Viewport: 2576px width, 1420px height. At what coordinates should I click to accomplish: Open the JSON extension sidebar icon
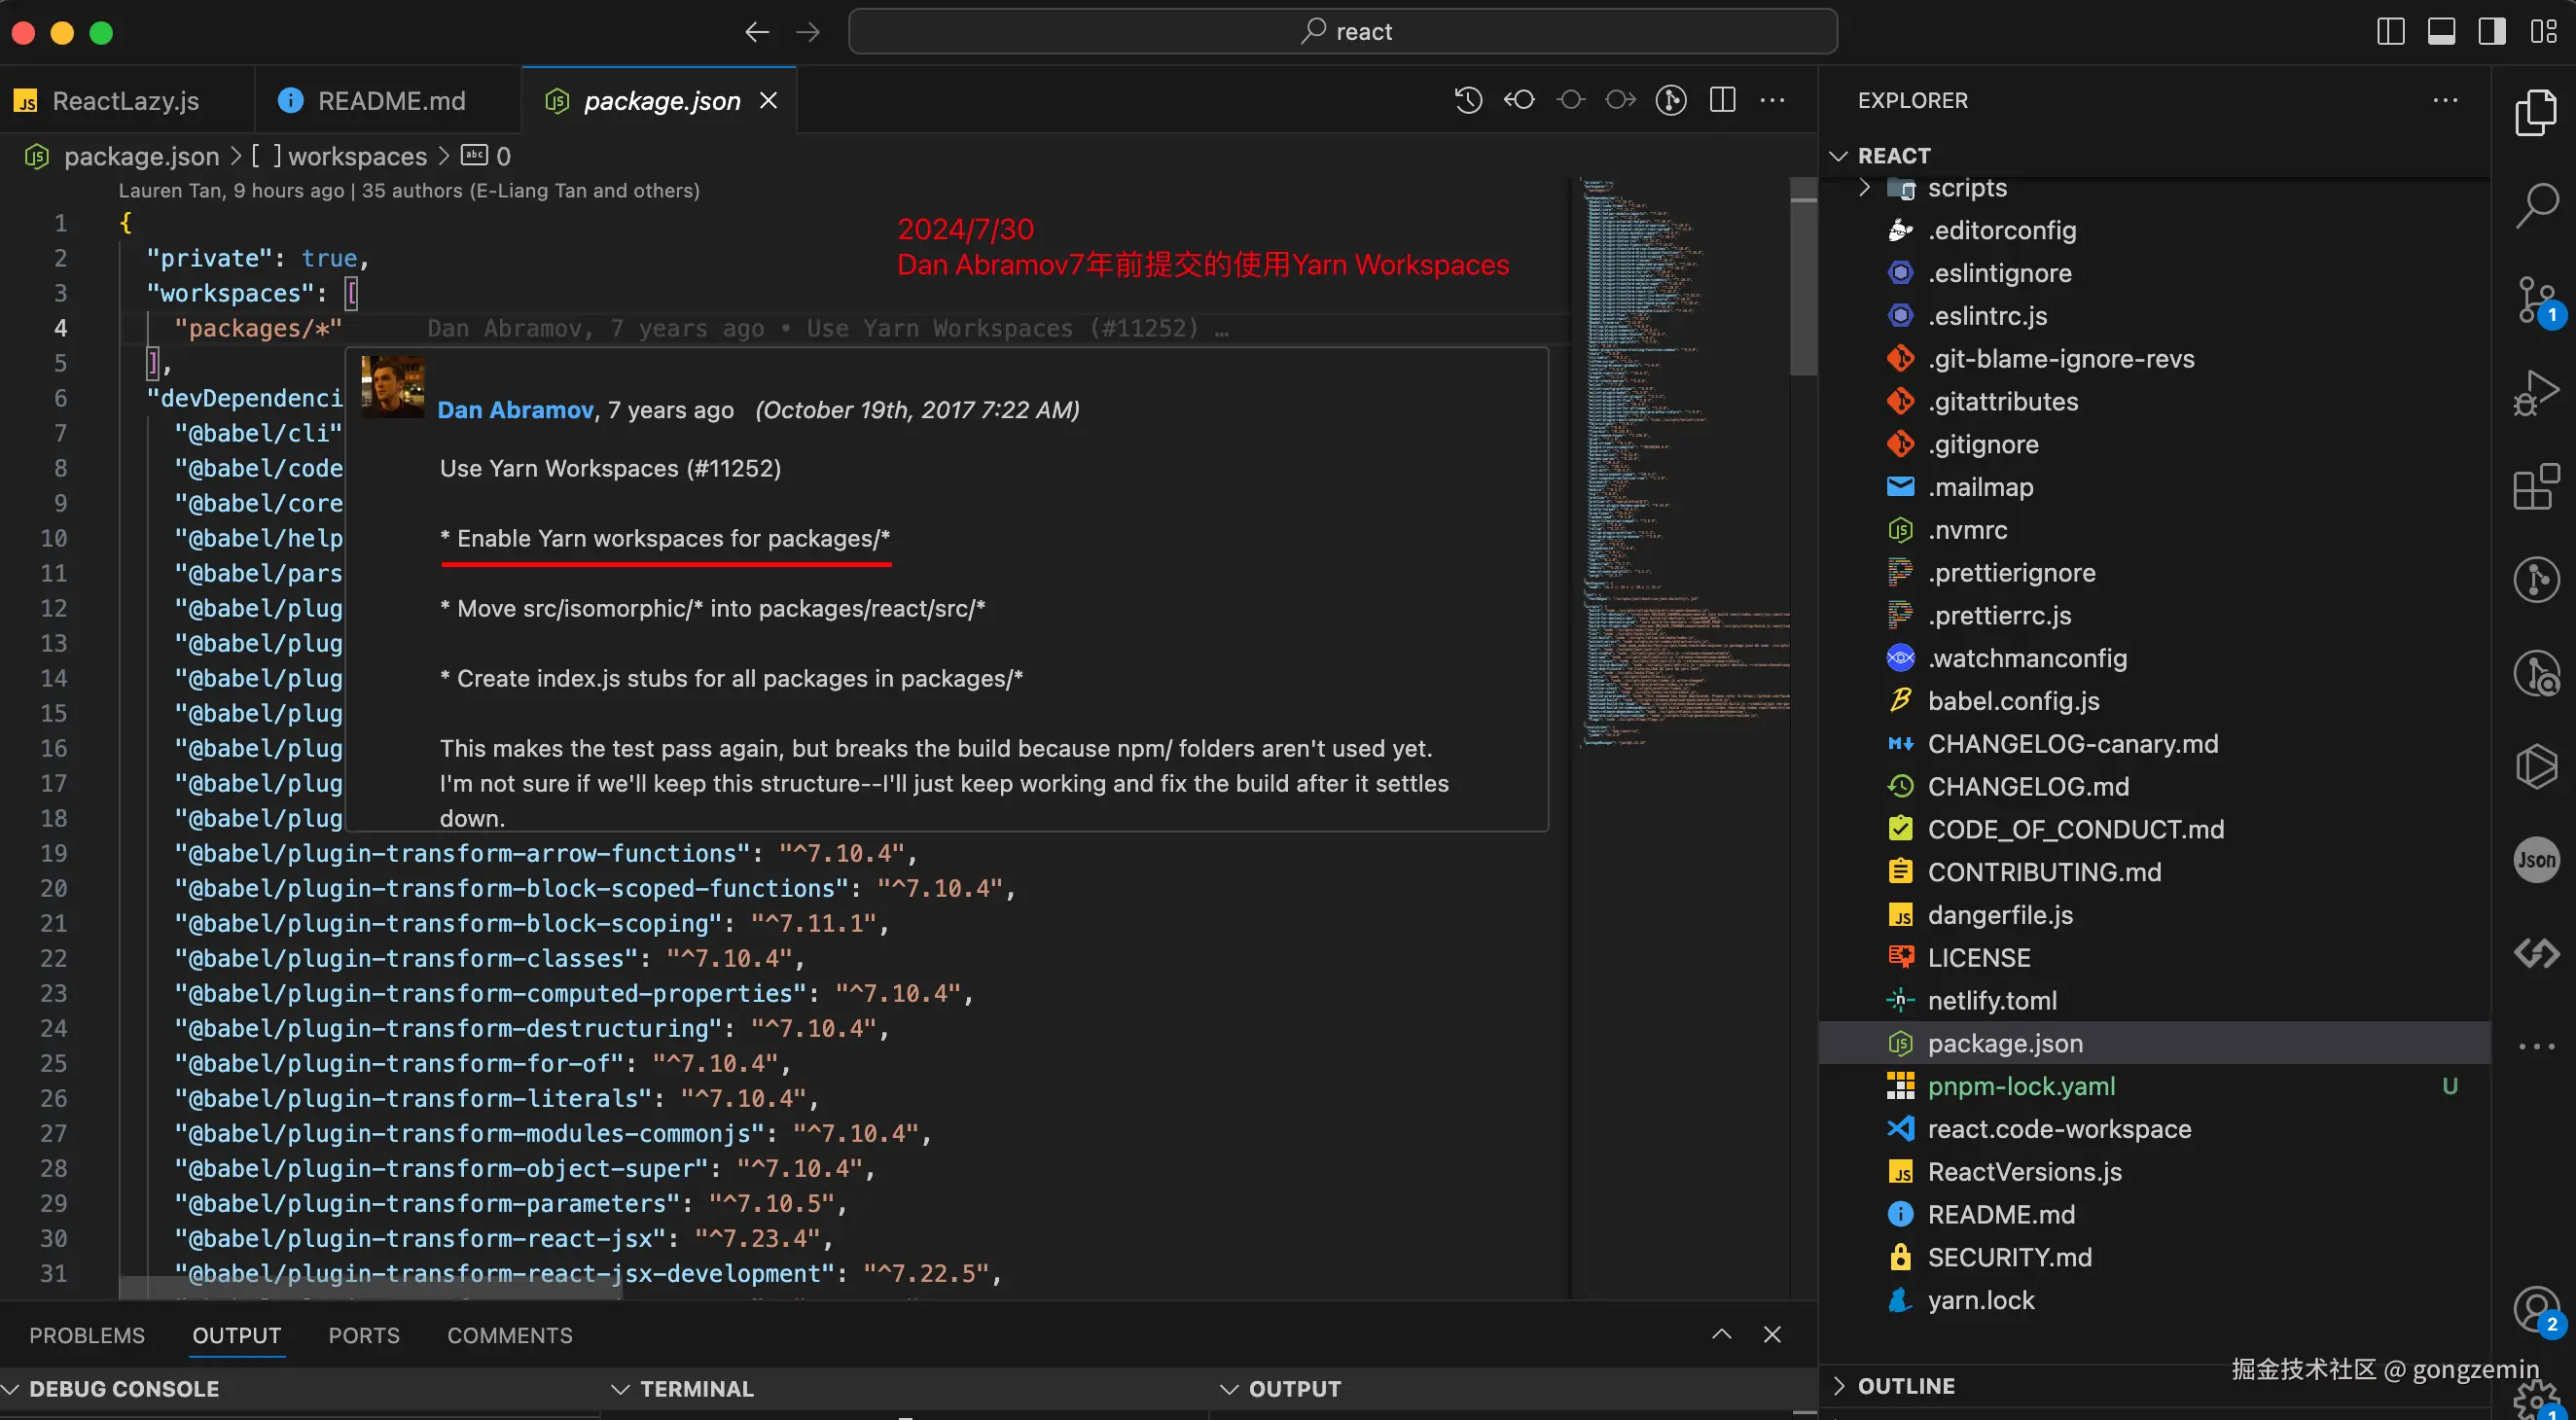2536,860
